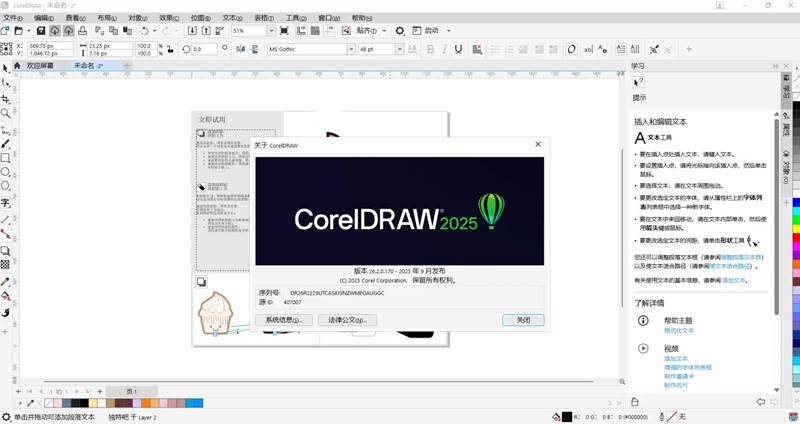
Task: Open the 格式化文本 help link
Action: tap(679, 331)
